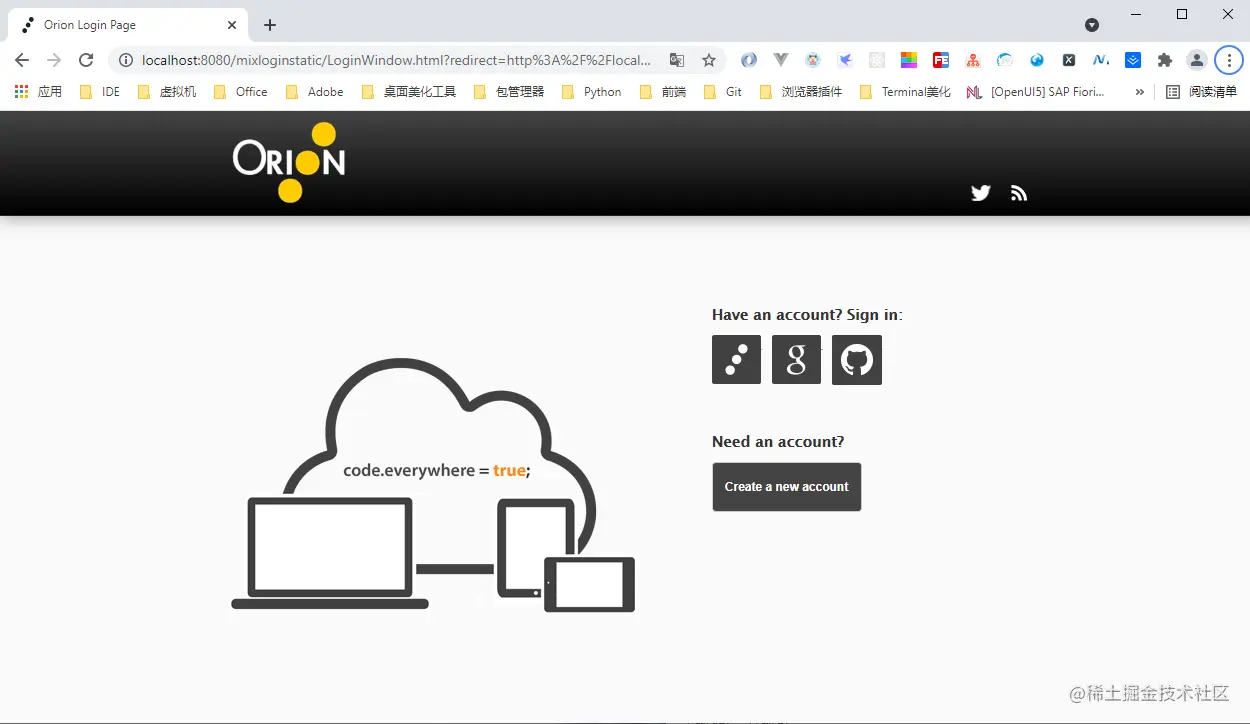Open the Git bookmark folder
The height and width of the screenshot is (724, 1250).
(723, 91)
